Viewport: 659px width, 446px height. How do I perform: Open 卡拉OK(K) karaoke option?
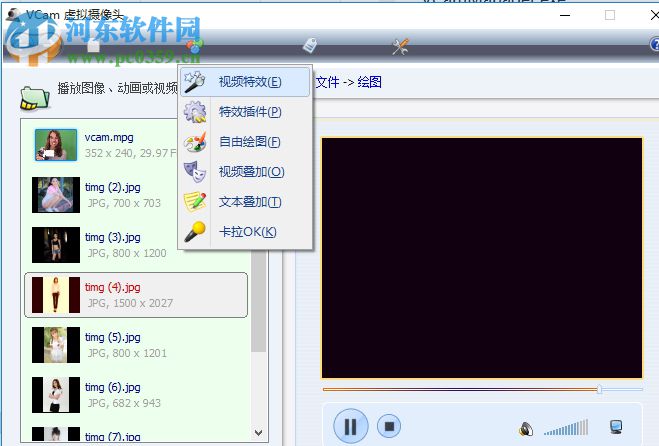(x=245, y=232)
